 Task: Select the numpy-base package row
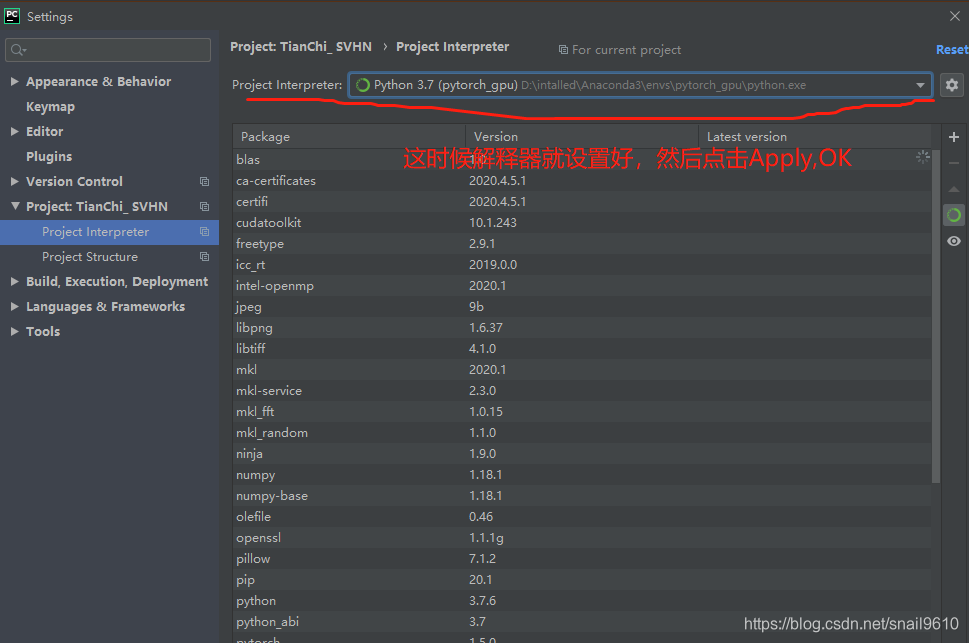coord(582,496)
